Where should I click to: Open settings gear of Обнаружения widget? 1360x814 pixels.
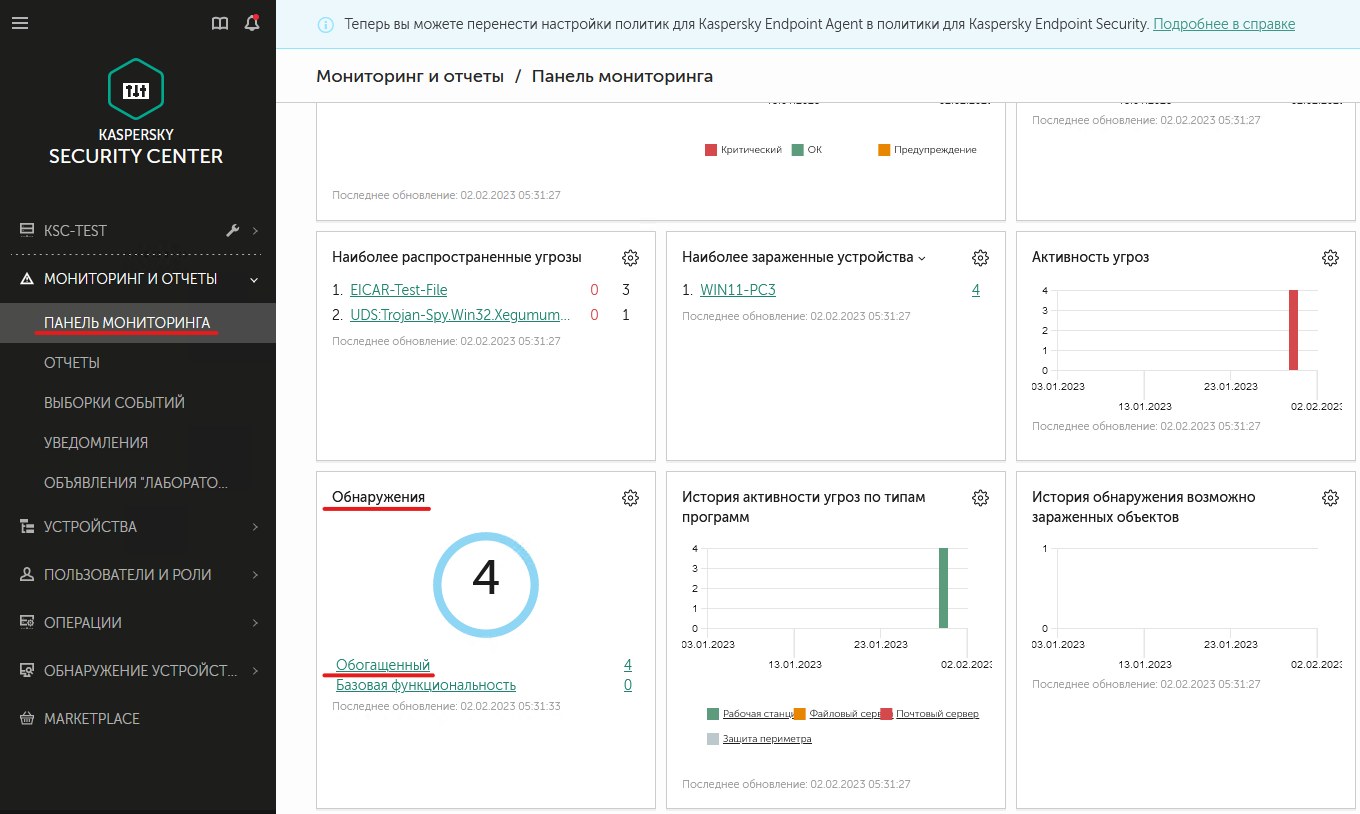point(630,498)
